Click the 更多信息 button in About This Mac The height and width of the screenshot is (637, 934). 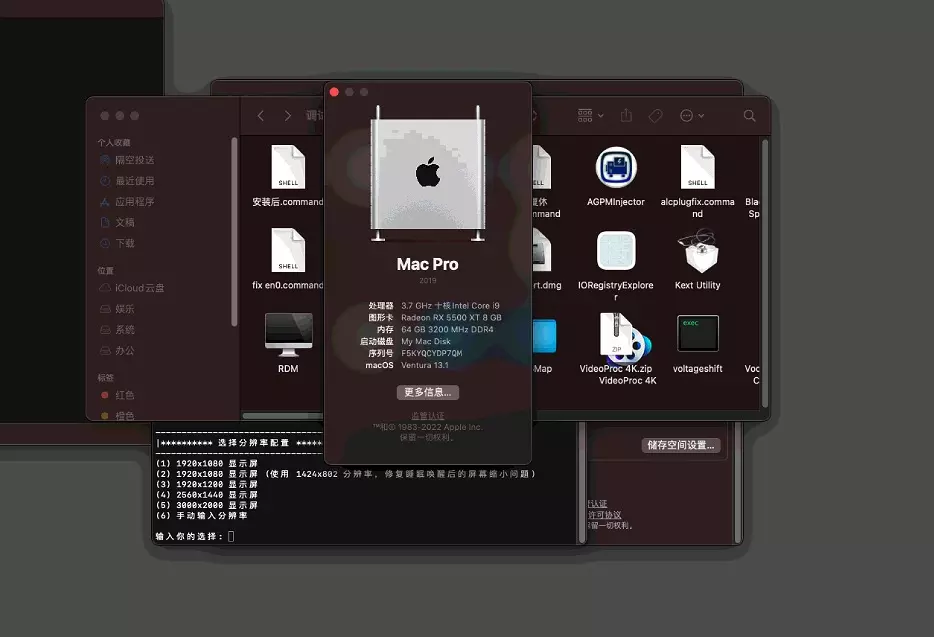tap(427, 392)
